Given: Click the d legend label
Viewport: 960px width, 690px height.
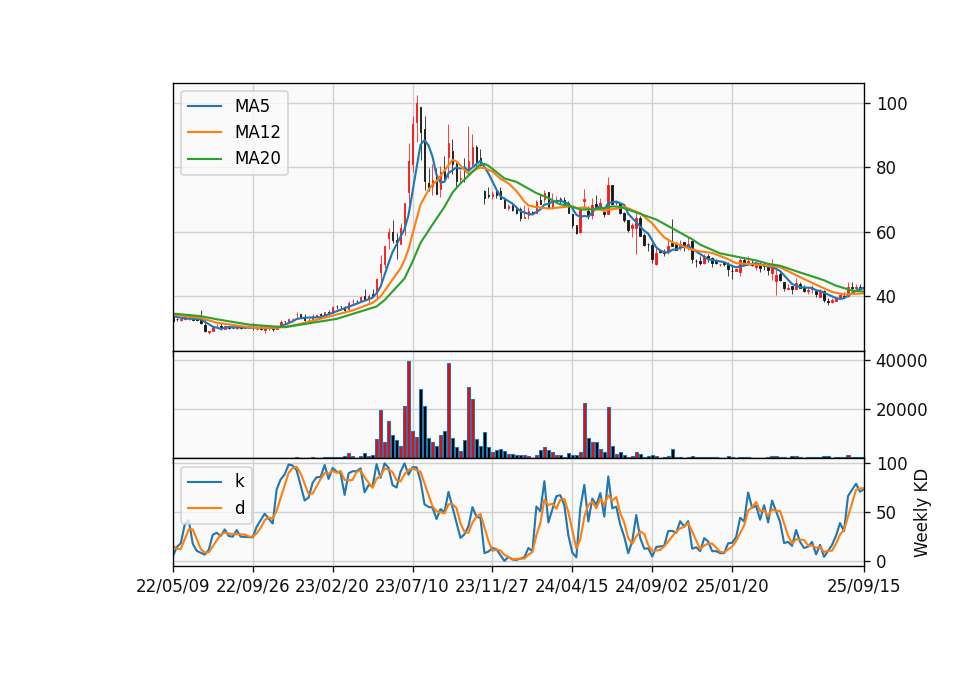Looking at the screenshot, I should [240, 508].
